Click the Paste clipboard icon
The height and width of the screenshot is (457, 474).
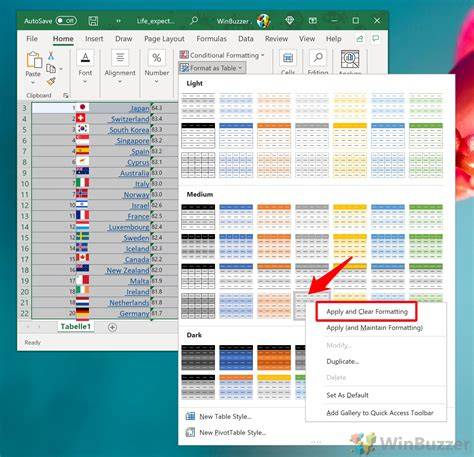point(34,60)
